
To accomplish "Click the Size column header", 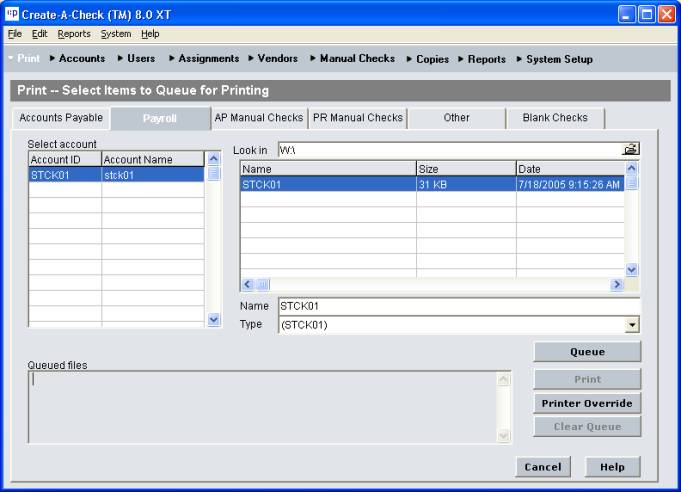I will pos(466,169).
